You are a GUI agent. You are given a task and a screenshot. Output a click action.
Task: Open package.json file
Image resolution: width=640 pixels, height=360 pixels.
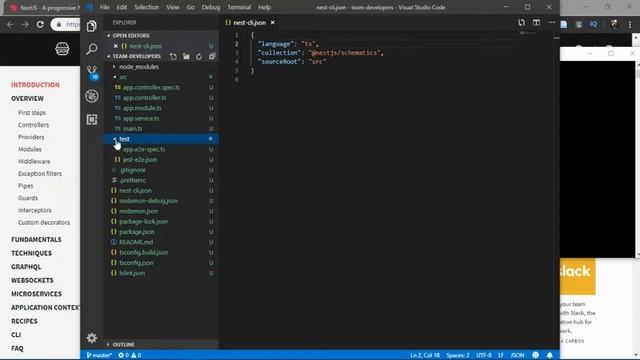pos(137,232)
